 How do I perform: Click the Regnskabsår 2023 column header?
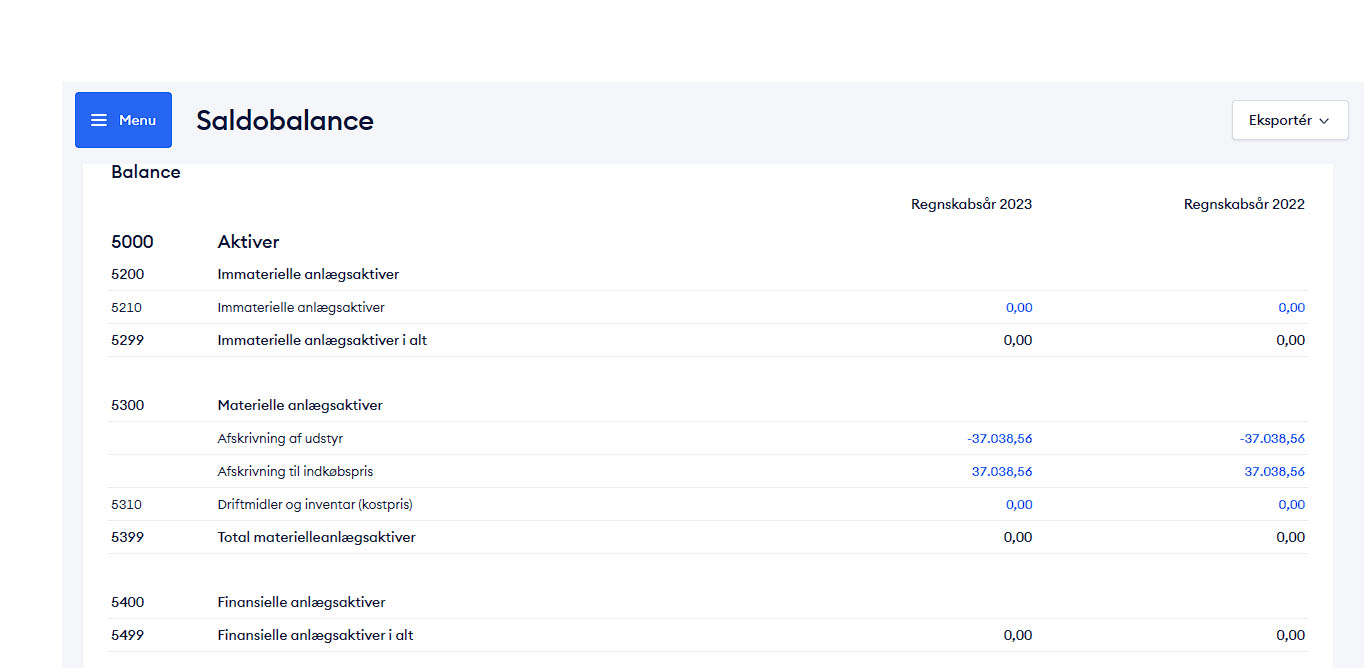coord(970,205)
